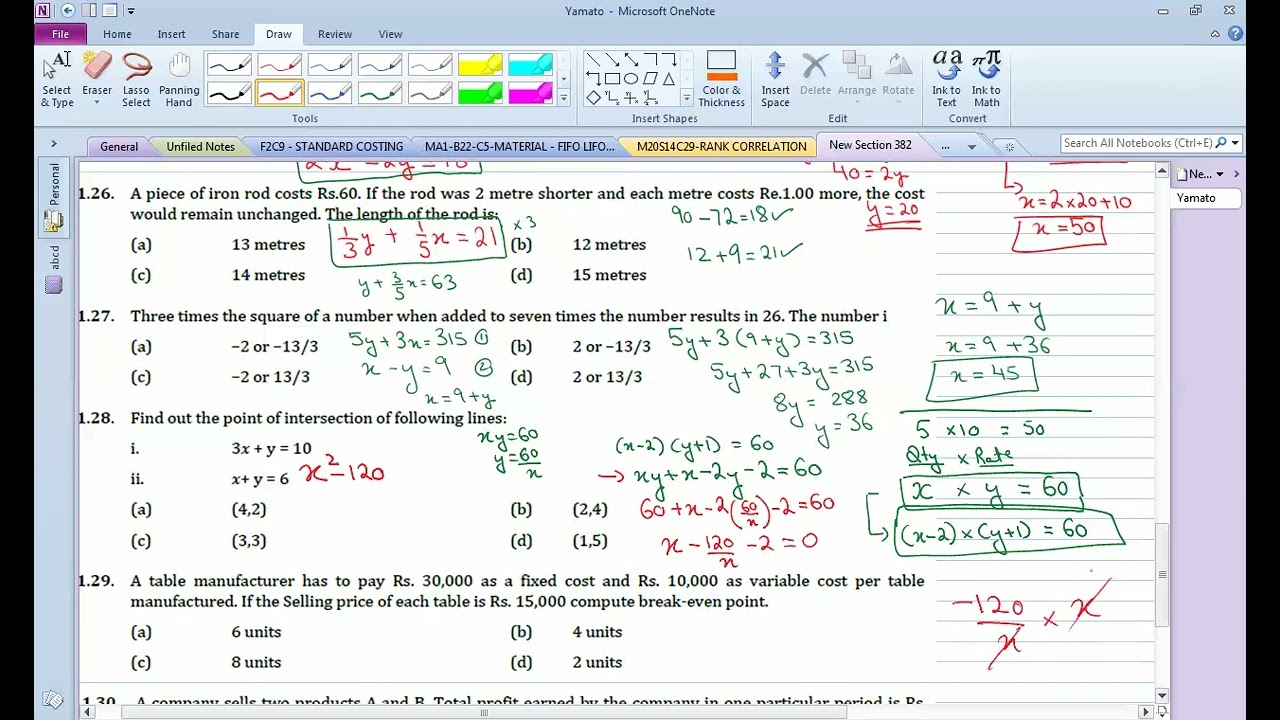Open the search scope dropdown arrow

point(1235,143)
